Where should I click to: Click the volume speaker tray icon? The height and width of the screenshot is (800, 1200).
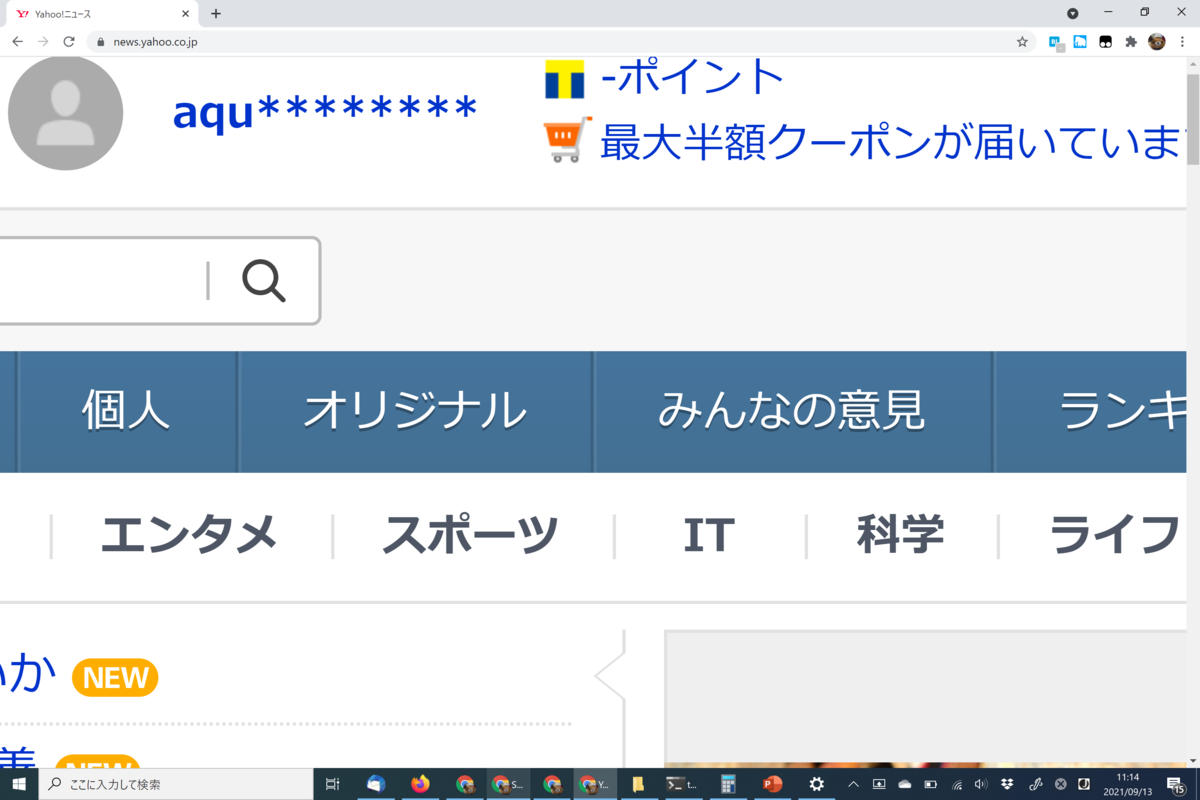(x=981, y=785)
